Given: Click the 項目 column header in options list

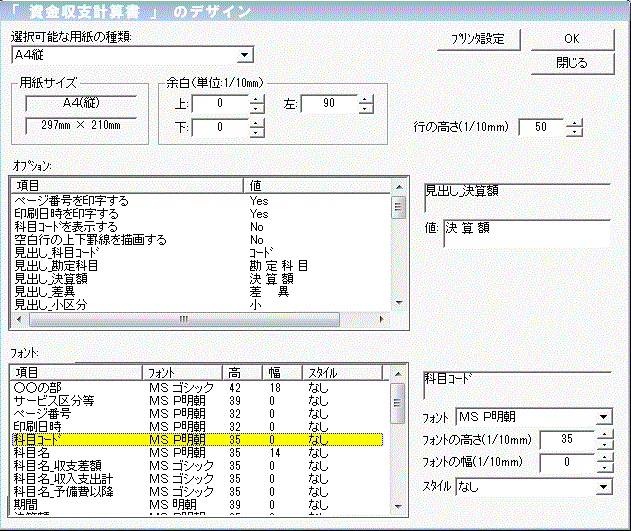Looking at the screenshot, I should [127, 185].
